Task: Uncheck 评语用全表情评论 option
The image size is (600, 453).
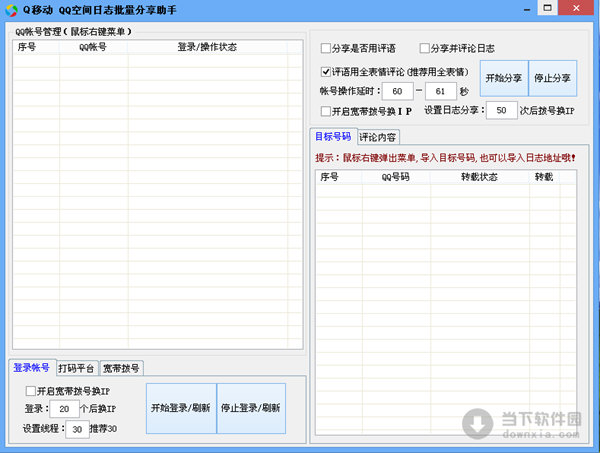Action: click(326, 72)
